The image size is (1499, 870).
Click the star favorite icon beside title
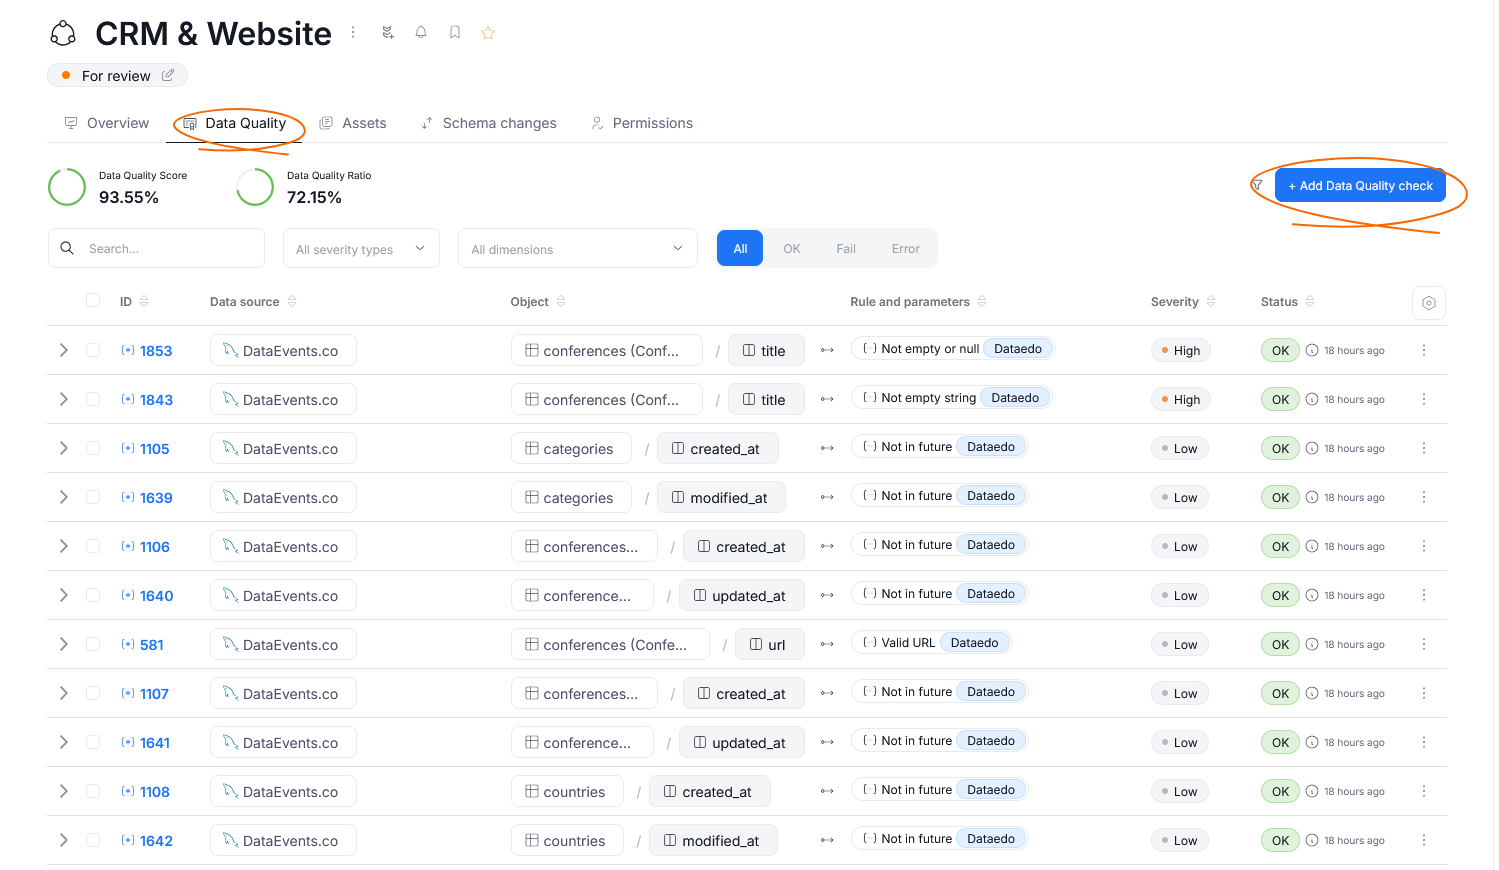[488, 33]
